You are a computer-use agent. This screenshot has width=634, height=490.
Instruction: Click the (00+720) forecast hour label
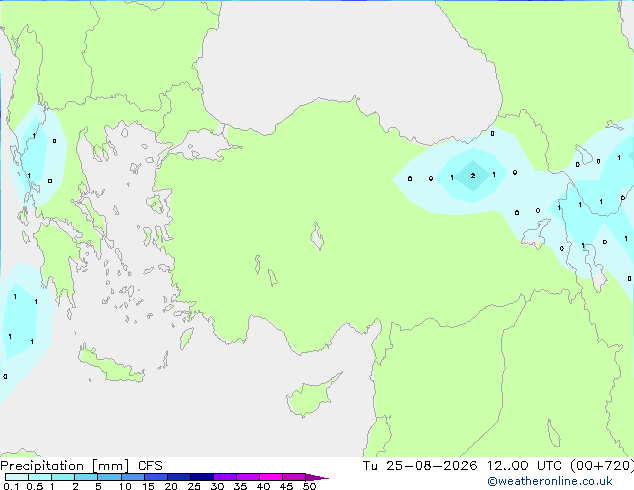tap(602, 466)
